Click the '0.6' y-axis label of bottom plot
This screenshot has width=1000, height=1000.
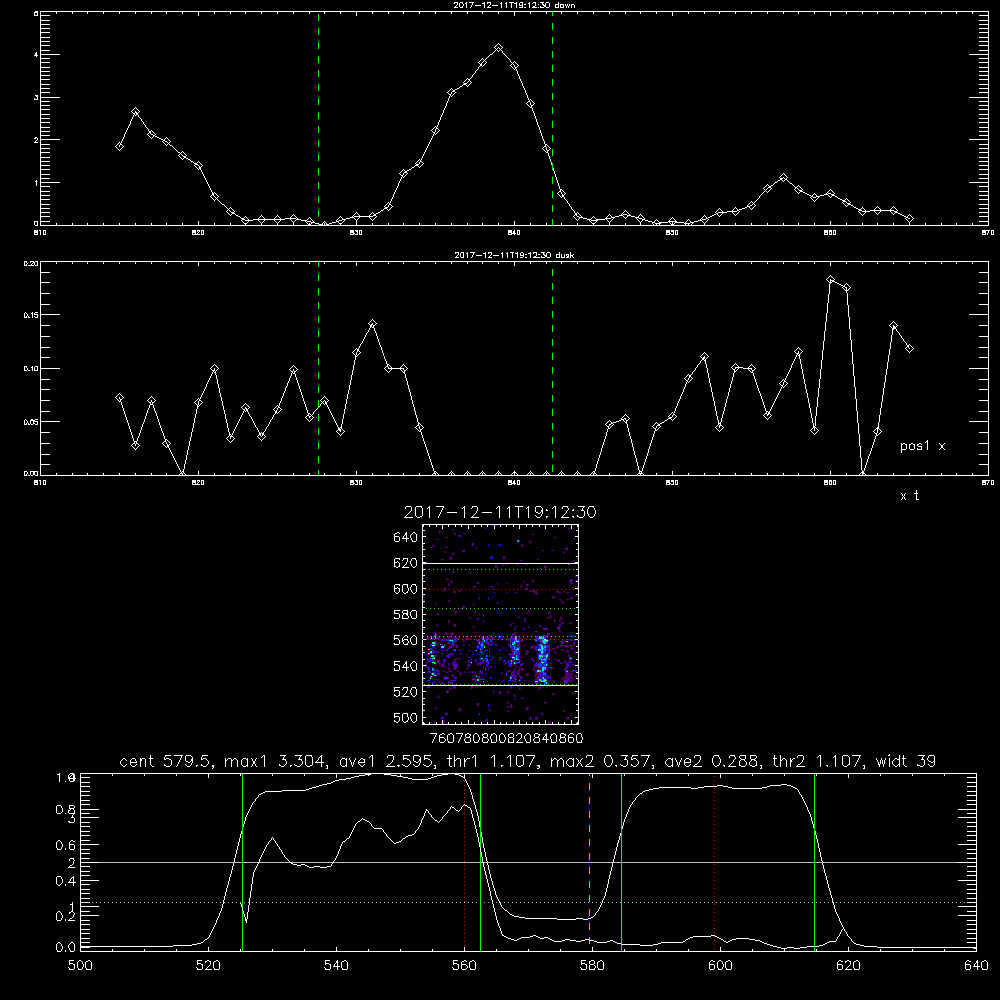pyautogui.click(x=66, y=845)
